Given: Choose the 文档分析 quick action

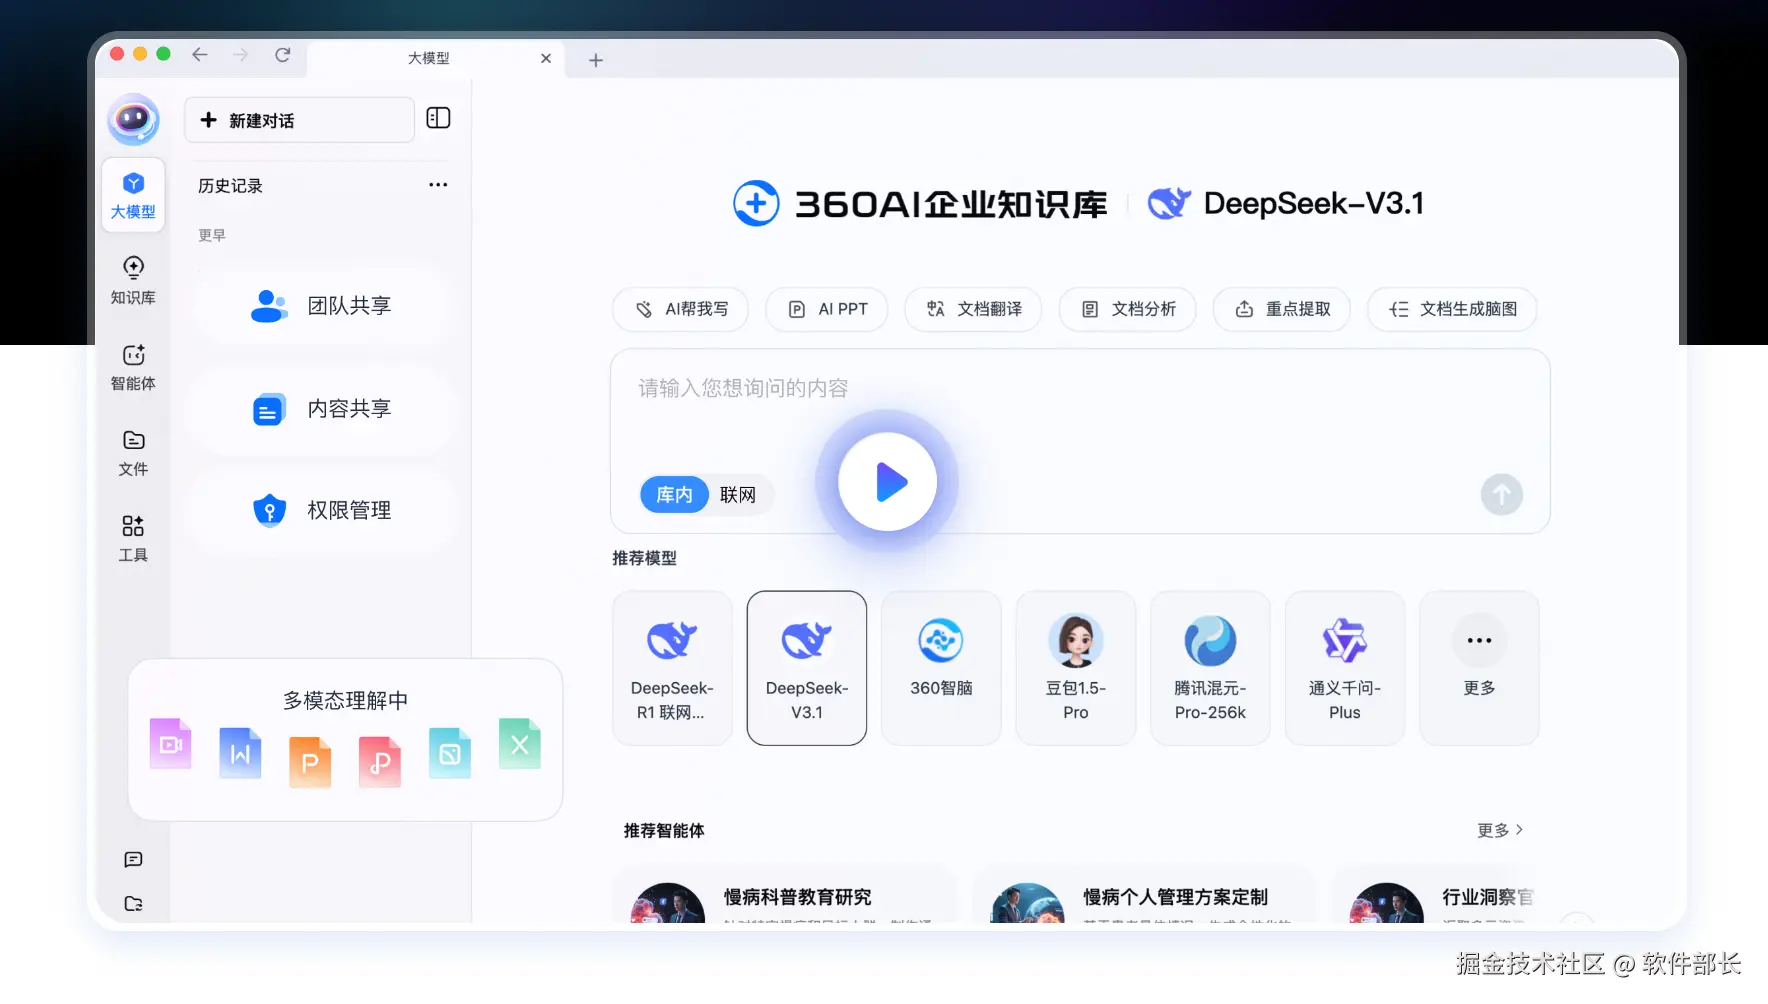Looking at the screenshot, I should click(1128, 309).
